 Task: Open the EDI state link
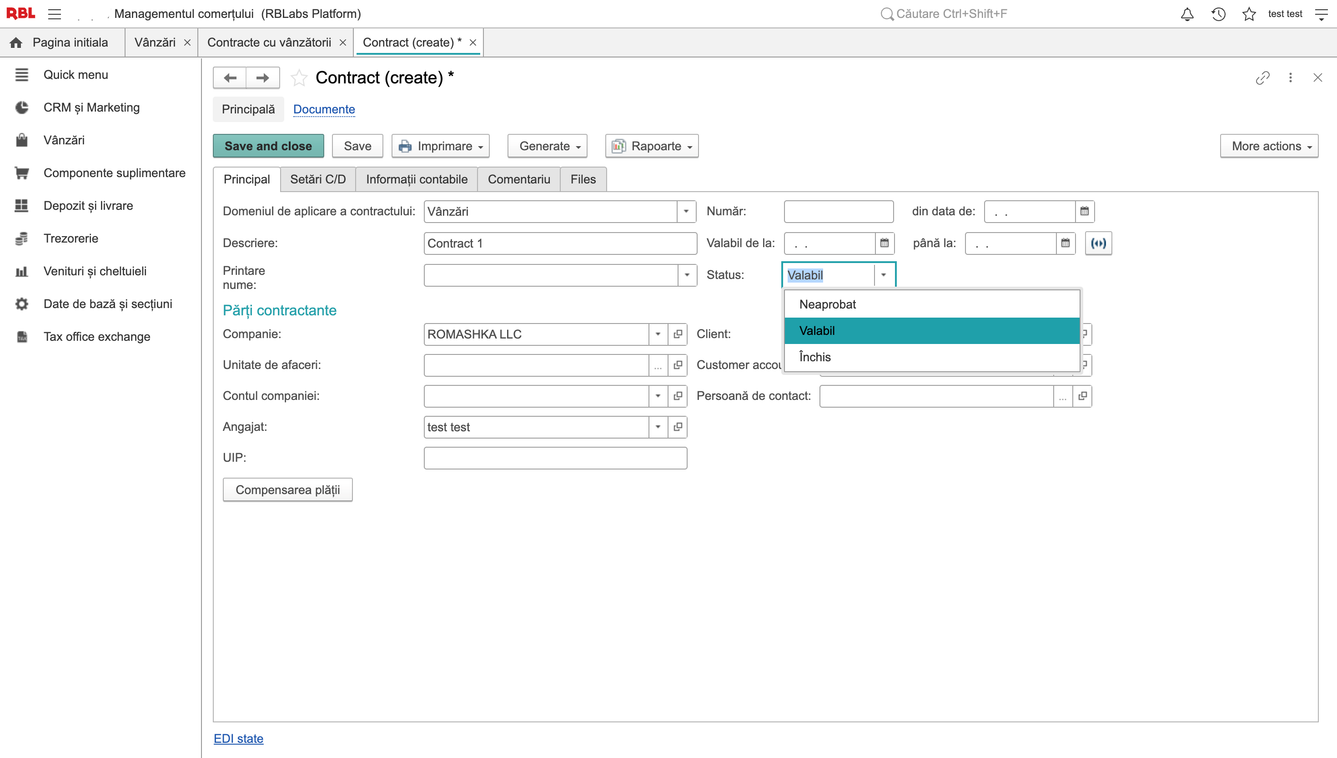[238, 739]
